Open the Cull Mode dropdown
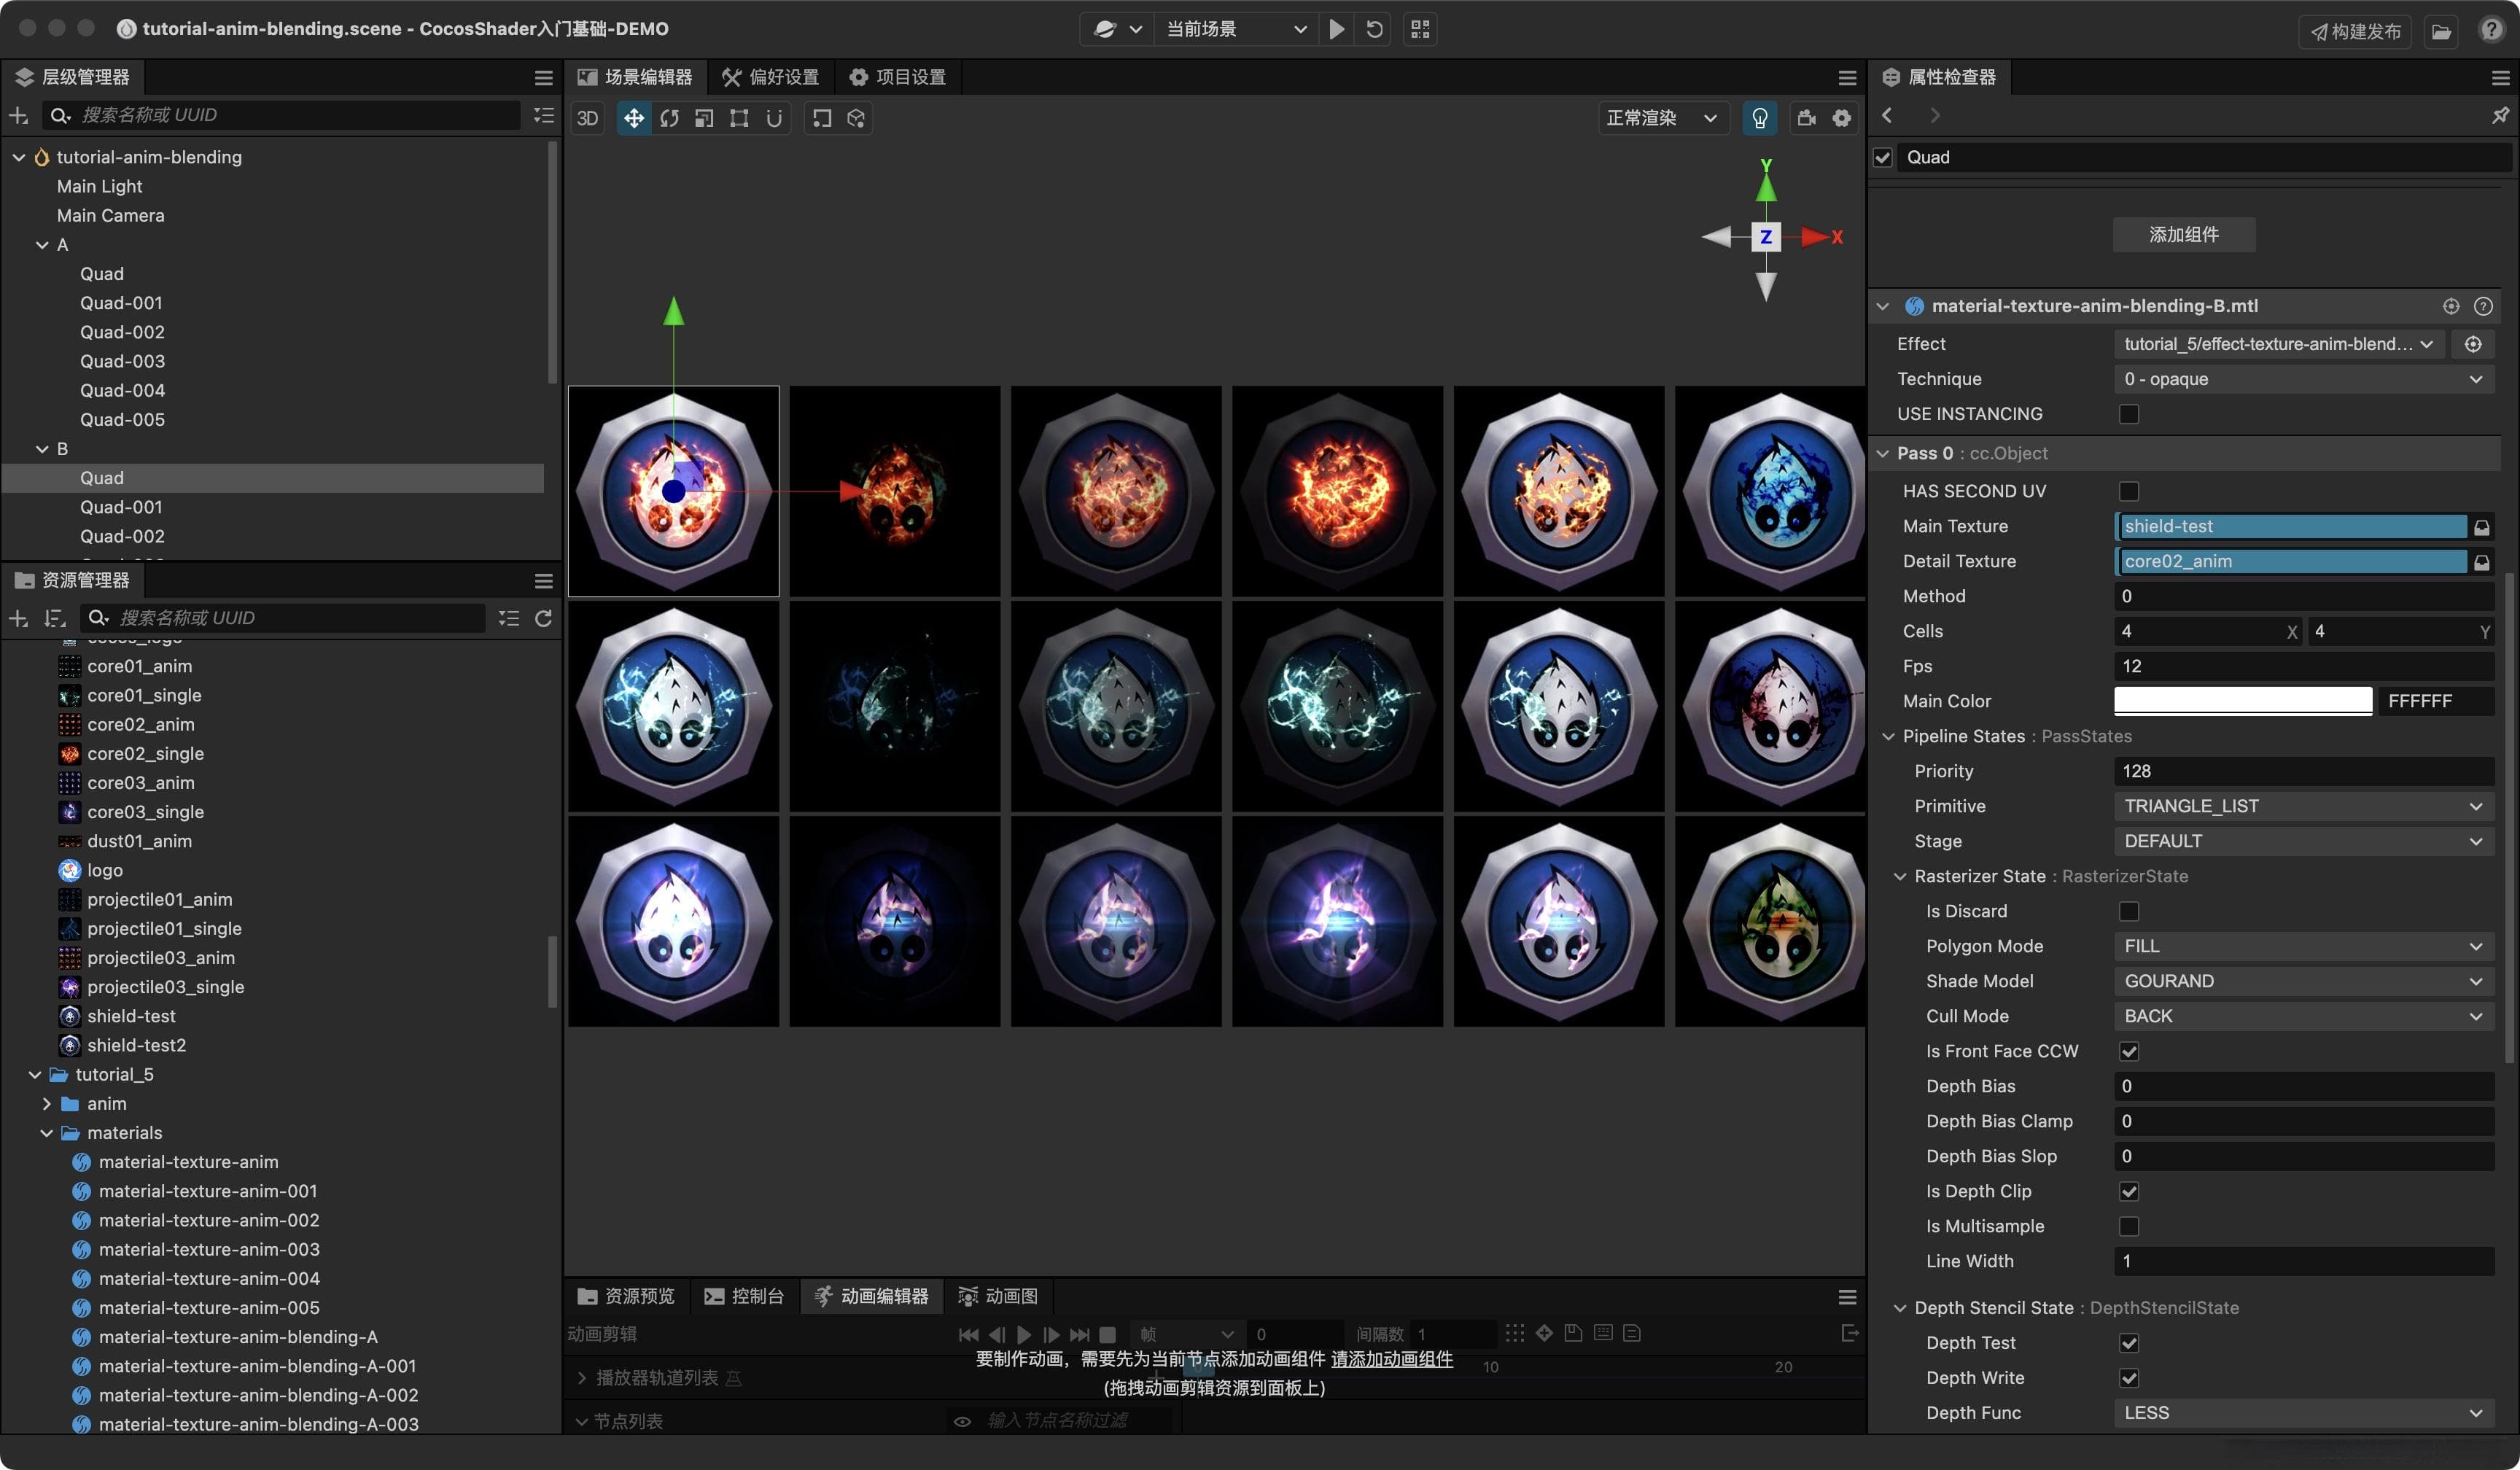 pyautogui.click(x=2304, y=1016)
